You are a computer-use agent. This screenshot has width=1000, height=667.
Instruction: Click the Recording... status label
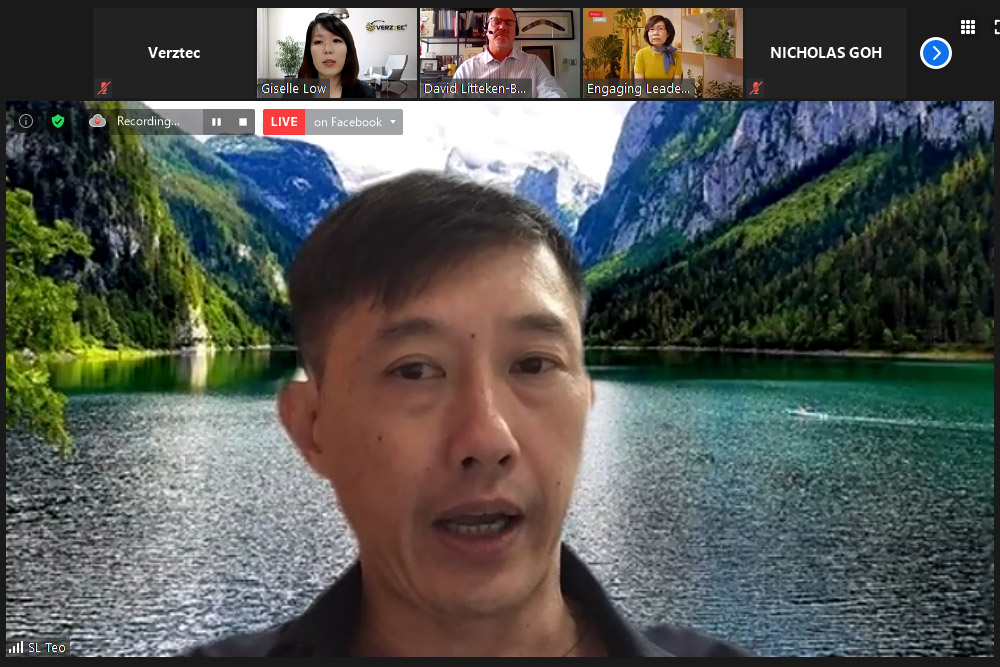(x=148, y=122)
